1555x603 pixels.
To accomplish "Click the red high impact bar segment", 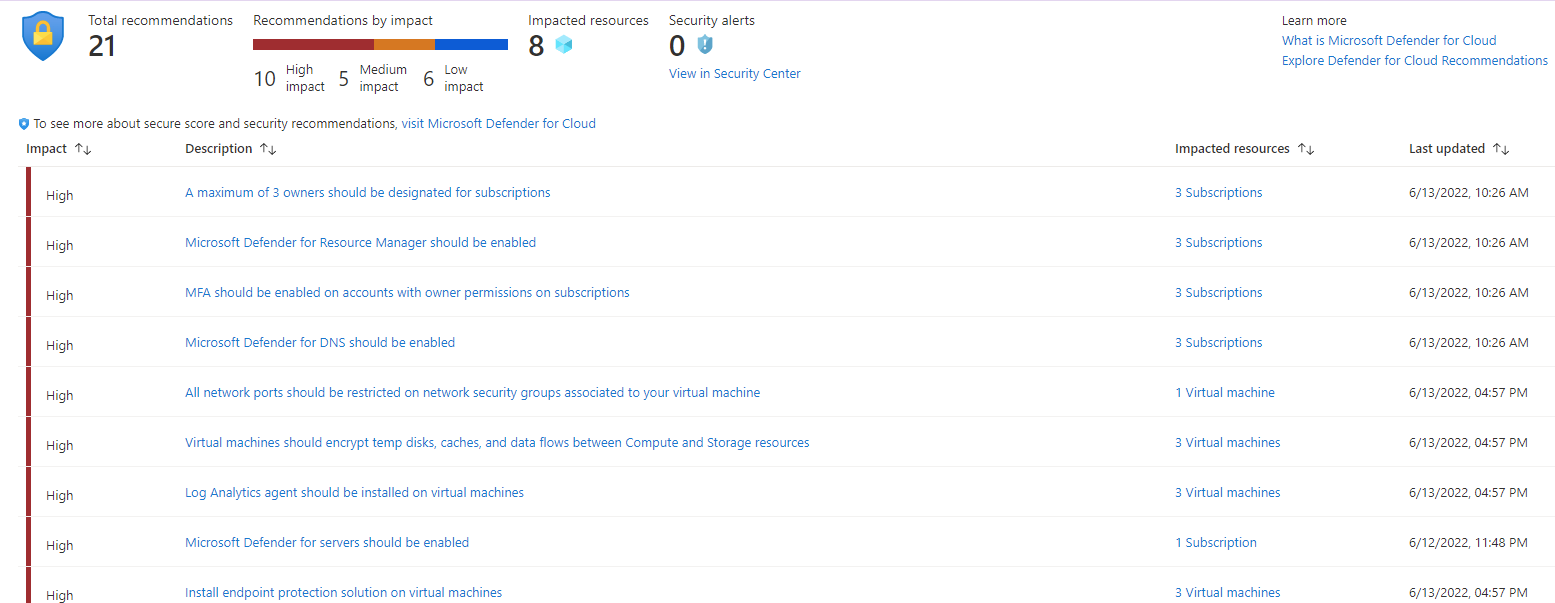I will click(313, 44).
